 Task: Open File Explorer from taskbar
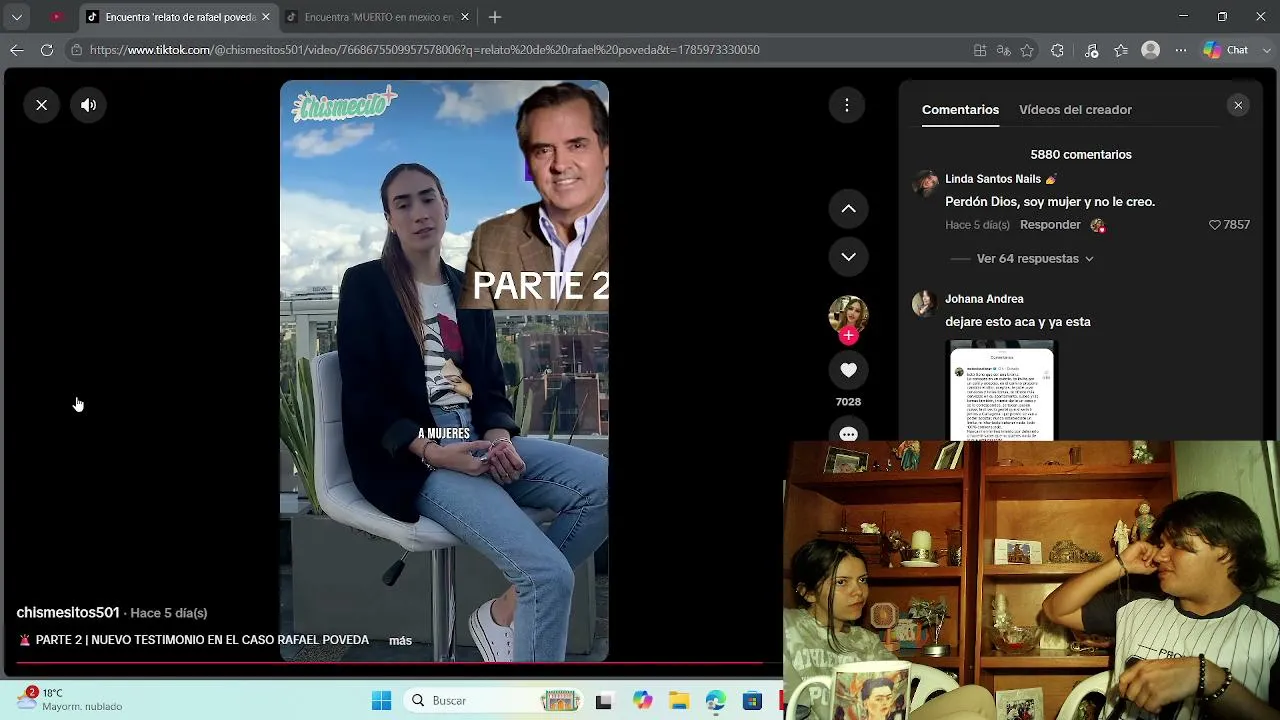click(x=679, y=701)
